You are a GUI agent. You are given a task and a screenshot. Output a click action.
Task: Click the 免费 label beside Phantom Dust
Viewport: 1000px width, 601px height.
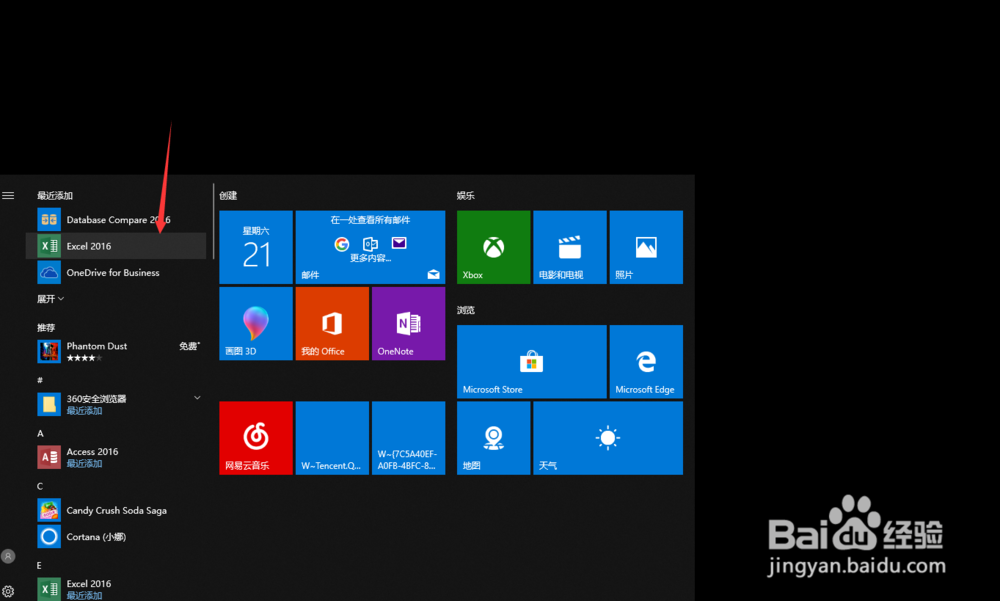coord(189,346)
